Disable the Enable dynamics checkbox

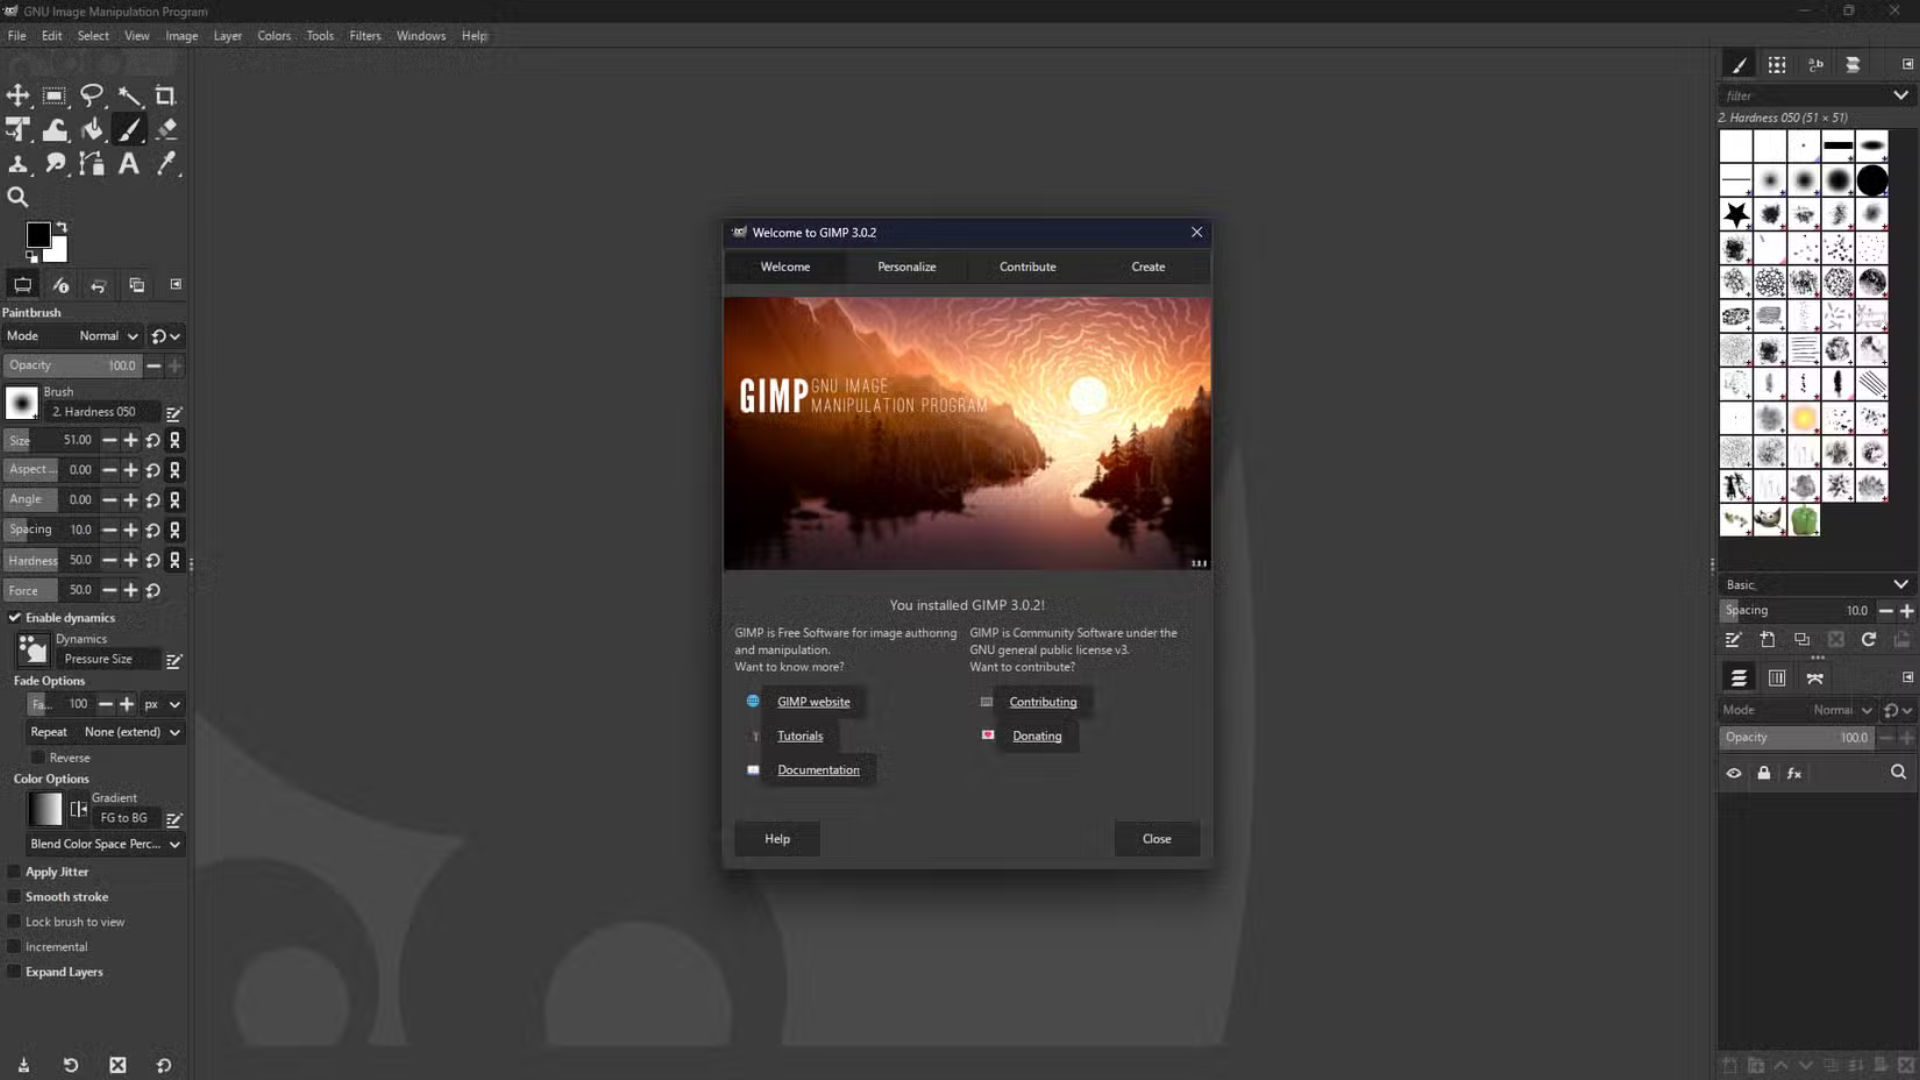pyautogui.click(x=15, y=618)
